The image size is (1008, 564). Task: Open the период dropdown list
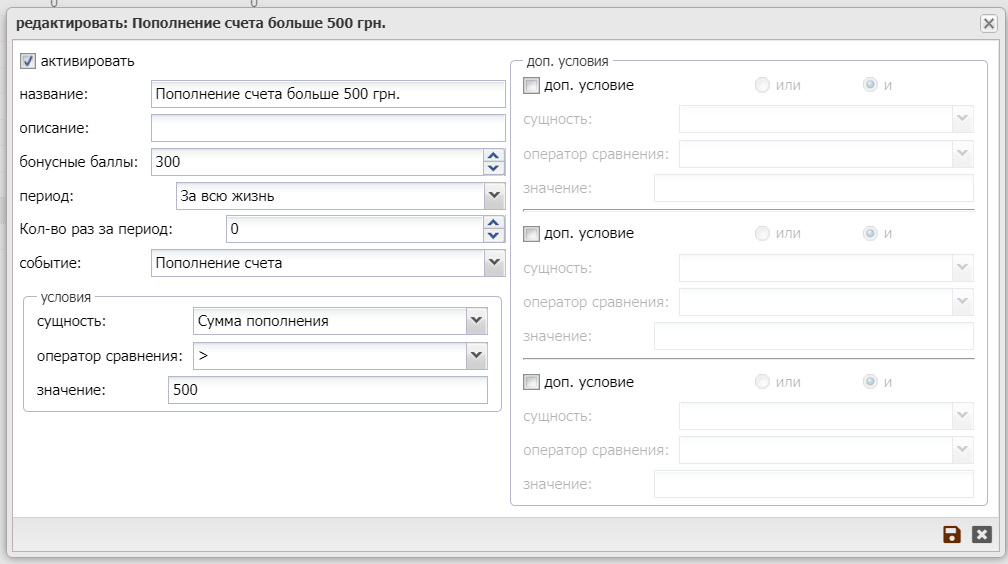pos(493,196)
